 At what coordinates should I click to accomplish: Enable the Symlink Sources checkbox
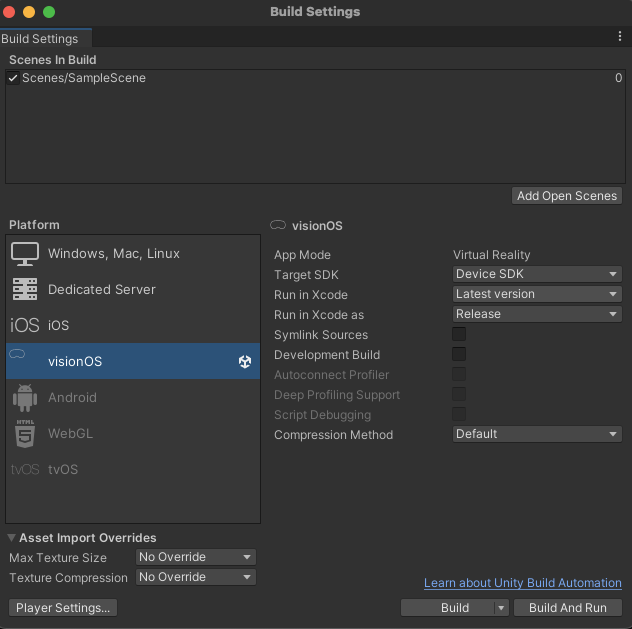459,334
